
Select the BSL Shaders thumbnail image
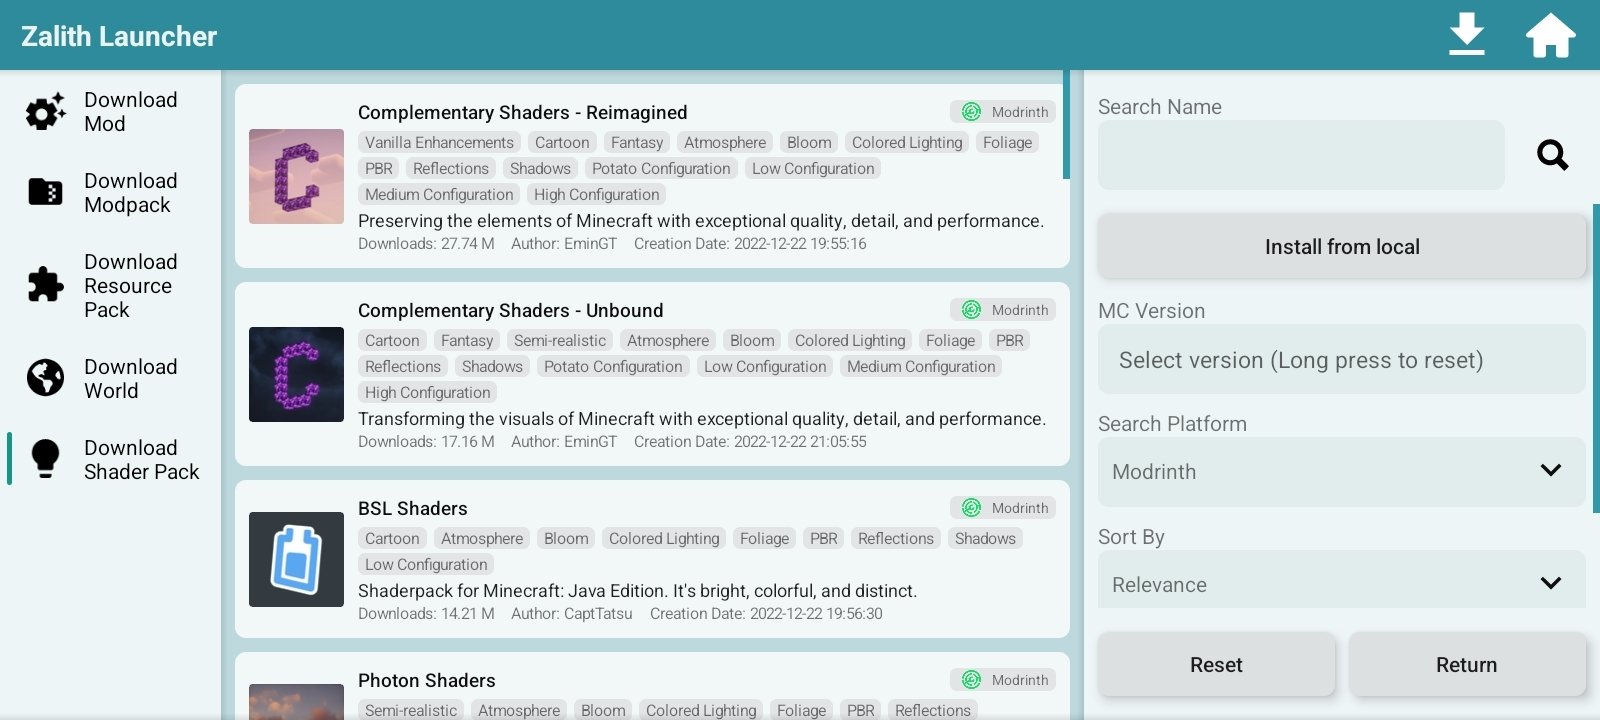[296, 559]
